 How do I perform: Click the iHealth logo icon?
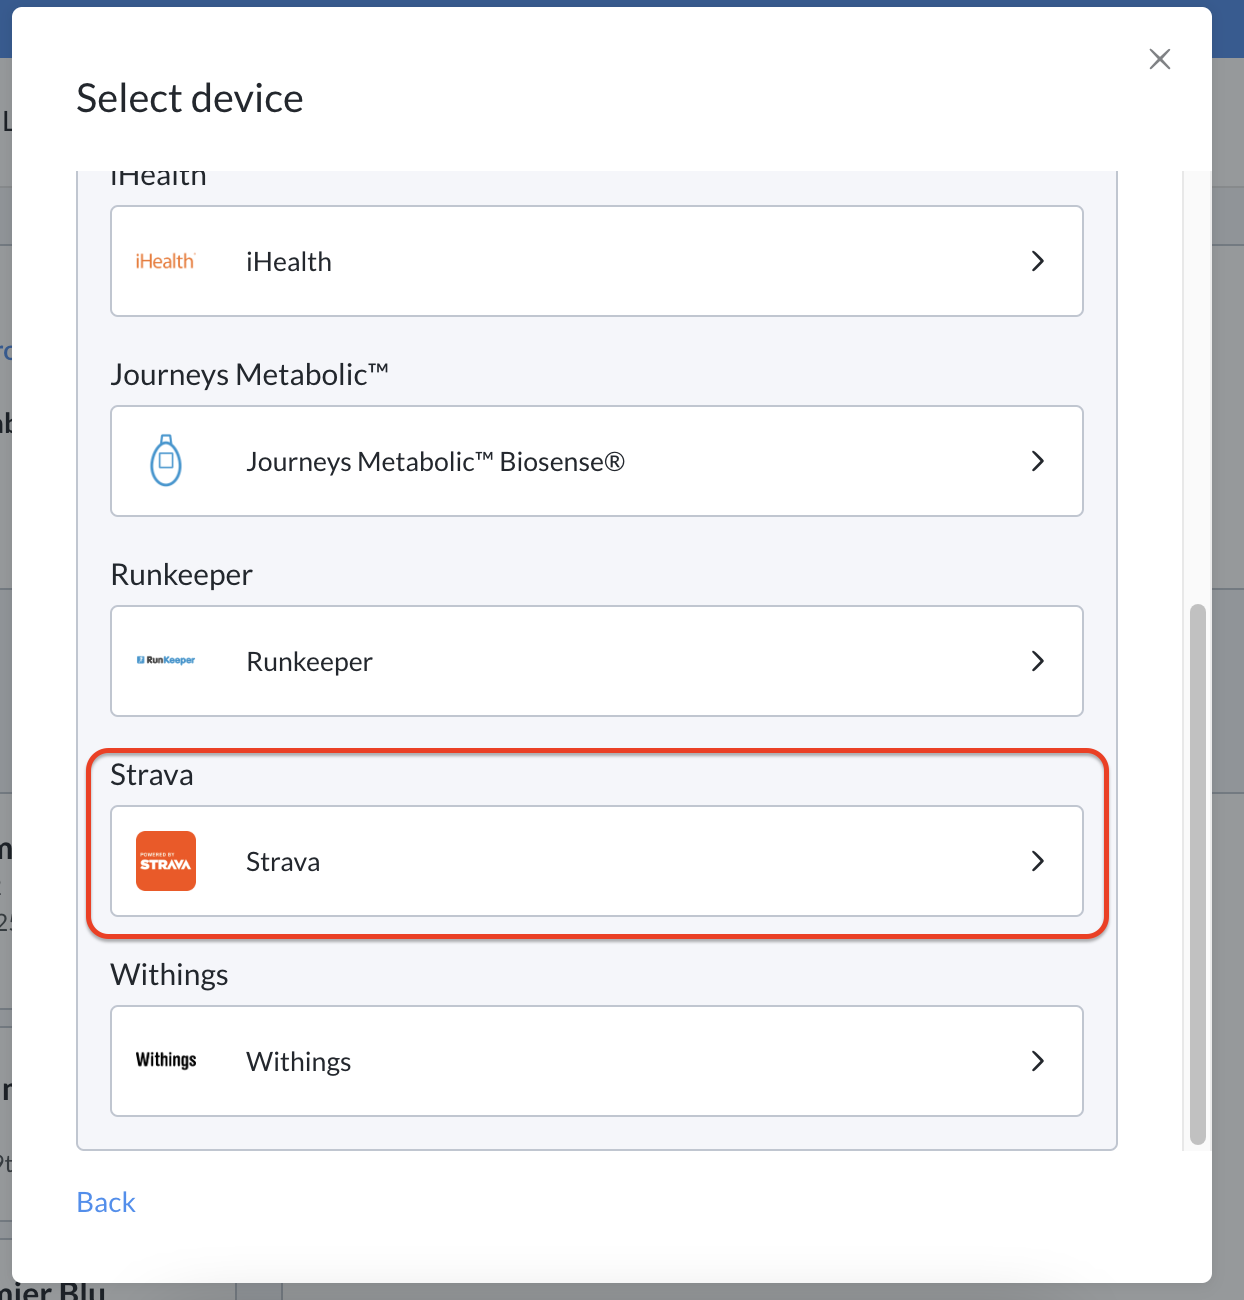coord(165,261)
